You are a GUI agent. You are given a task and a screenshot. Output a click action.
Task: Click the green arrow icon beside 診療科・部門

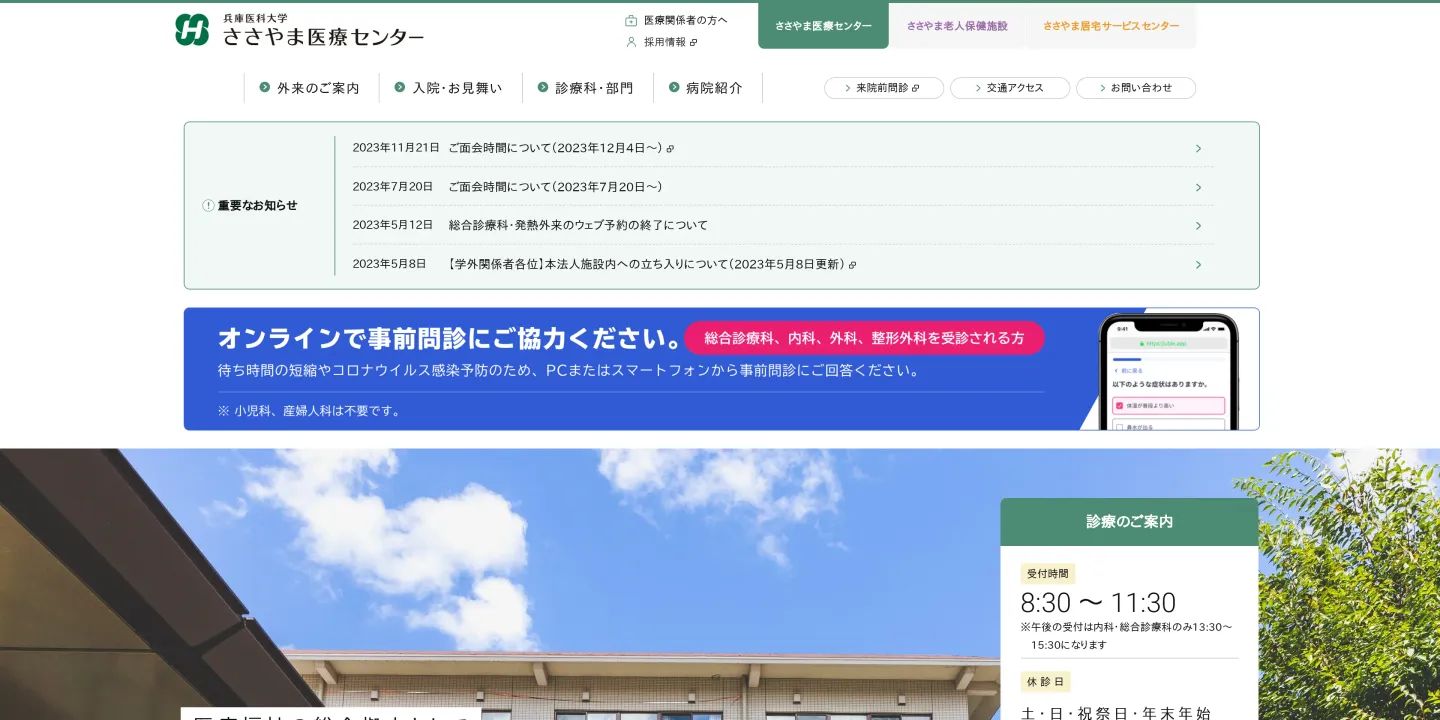[543, 87]
